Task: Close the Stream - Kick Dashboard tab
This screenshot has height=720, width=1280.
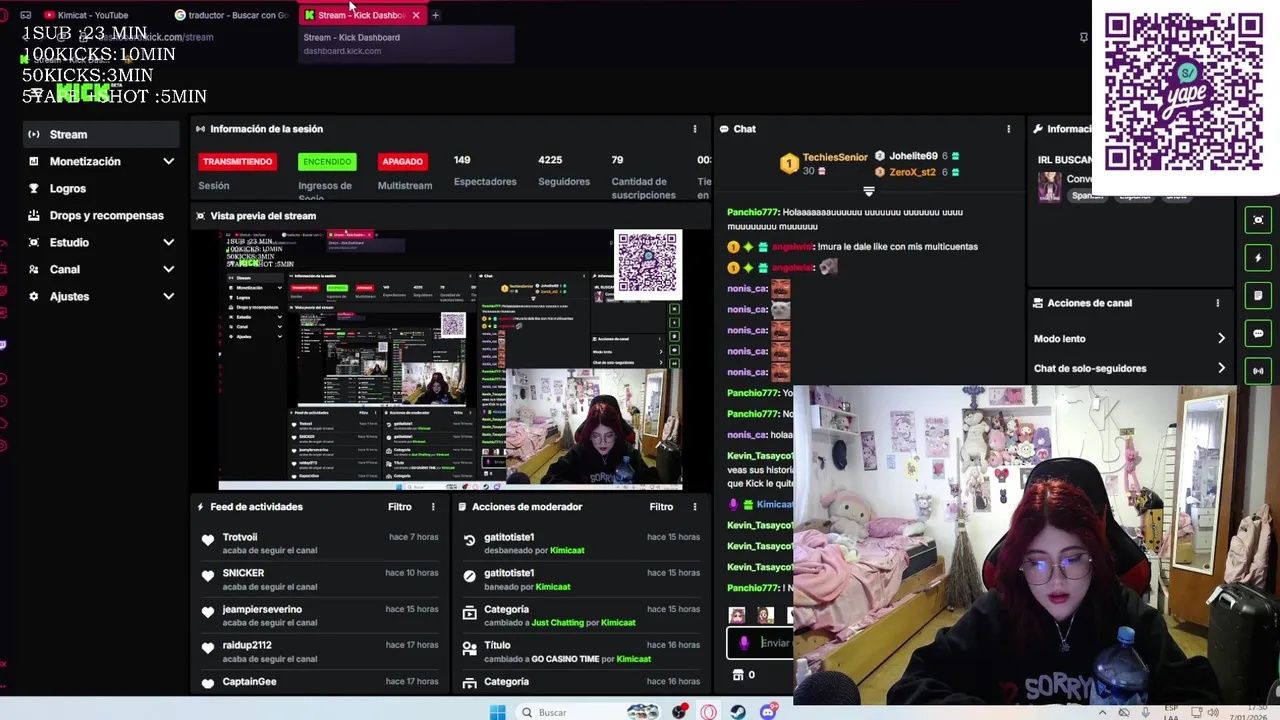Action: tap(416, 15)
